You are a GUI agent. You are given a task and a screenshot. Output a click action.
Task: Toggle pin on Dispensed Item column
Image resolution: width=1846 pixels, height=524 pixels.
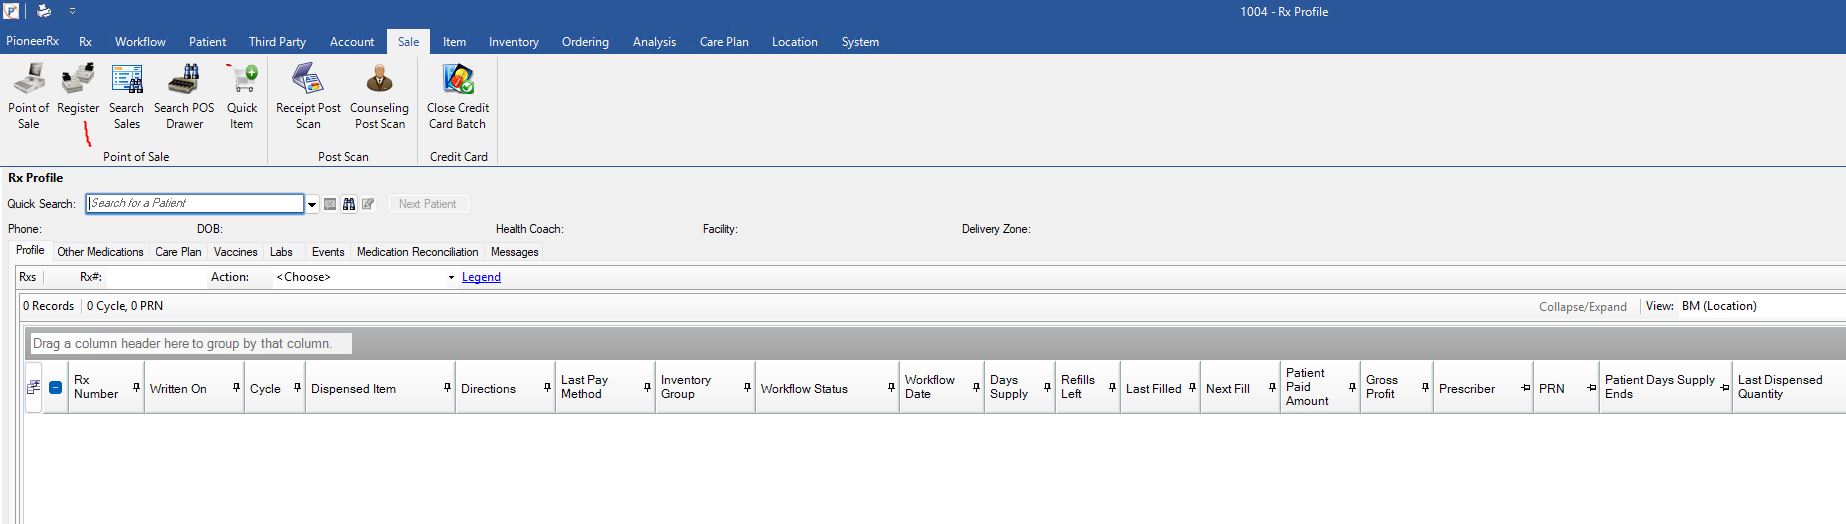coord(447,387)
